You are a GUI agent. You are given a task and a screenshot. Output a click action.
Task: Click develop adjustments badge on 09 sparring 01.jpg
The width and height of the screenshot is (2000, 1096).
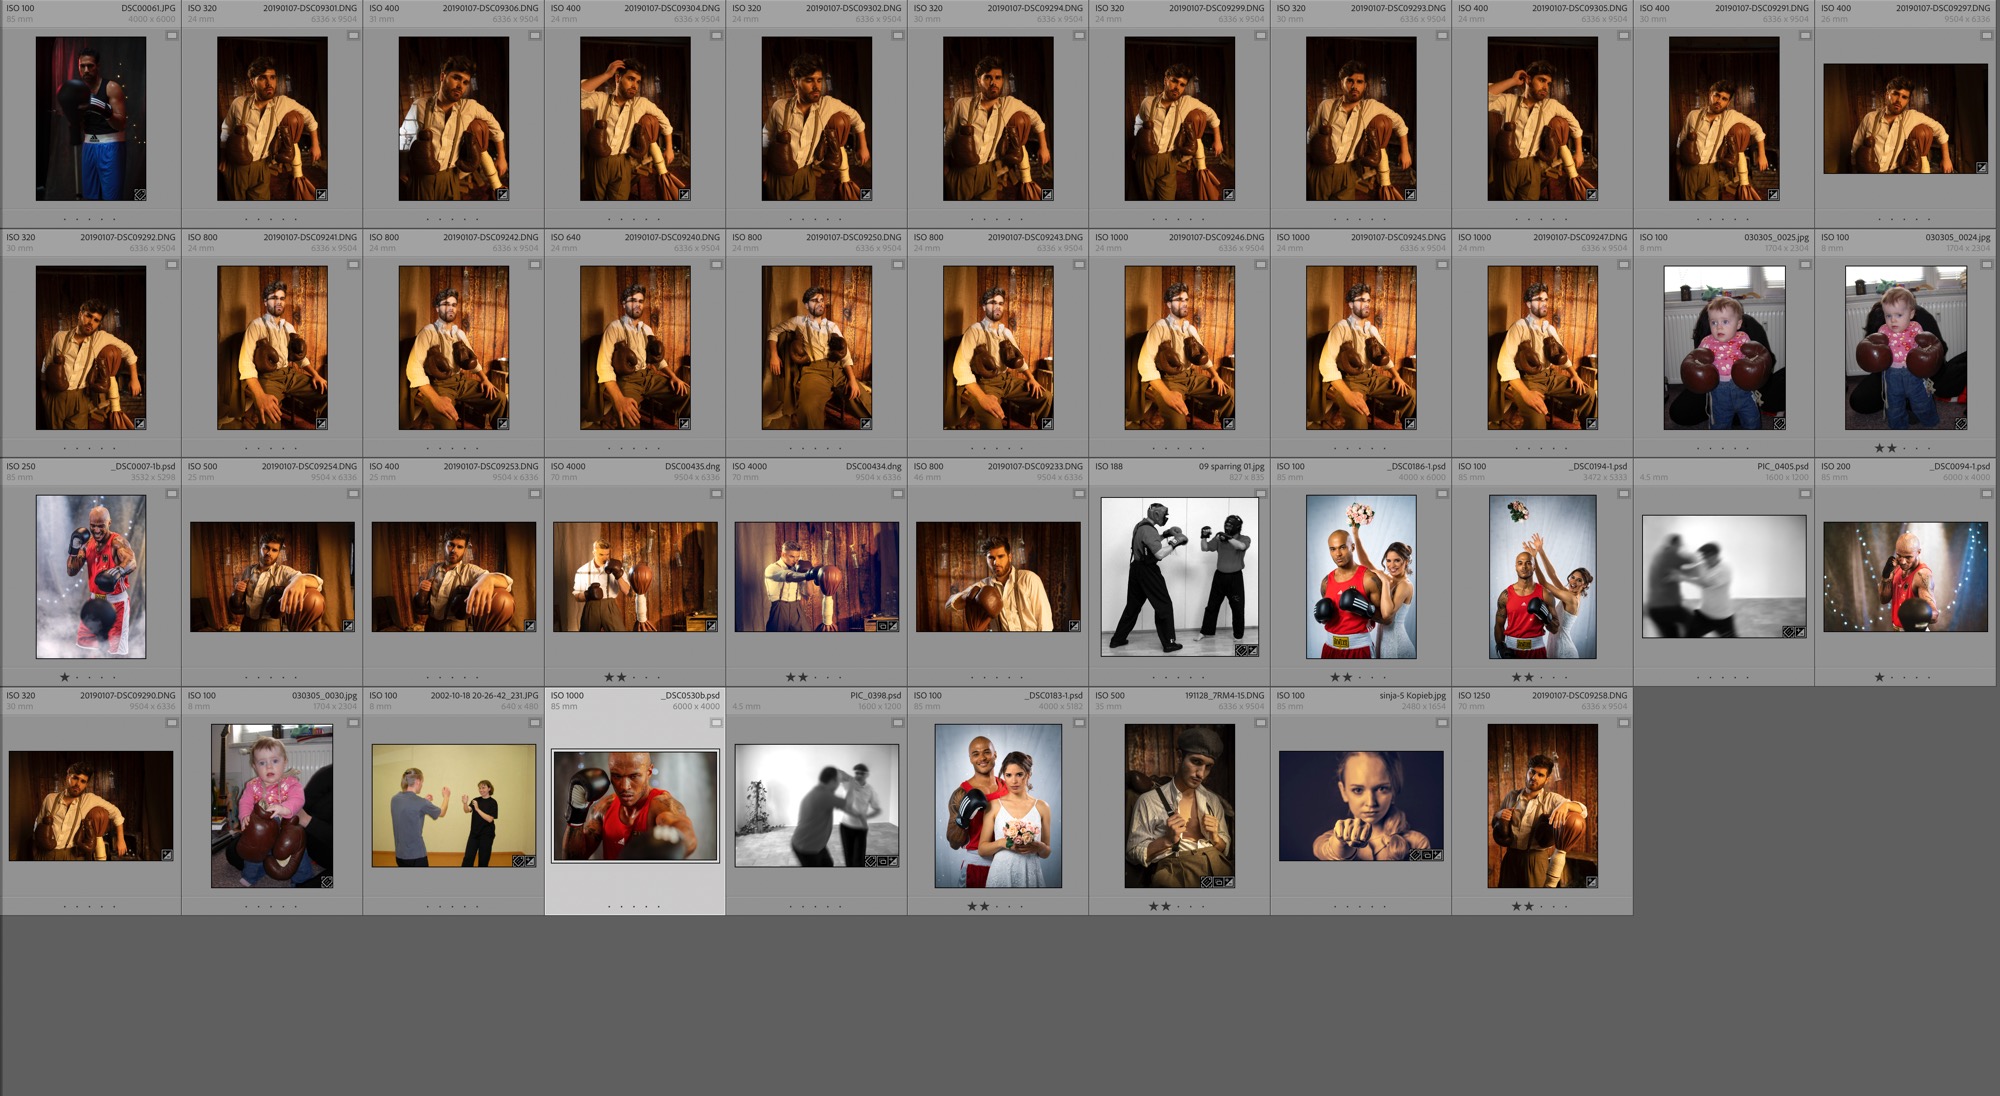[1253, 650]
